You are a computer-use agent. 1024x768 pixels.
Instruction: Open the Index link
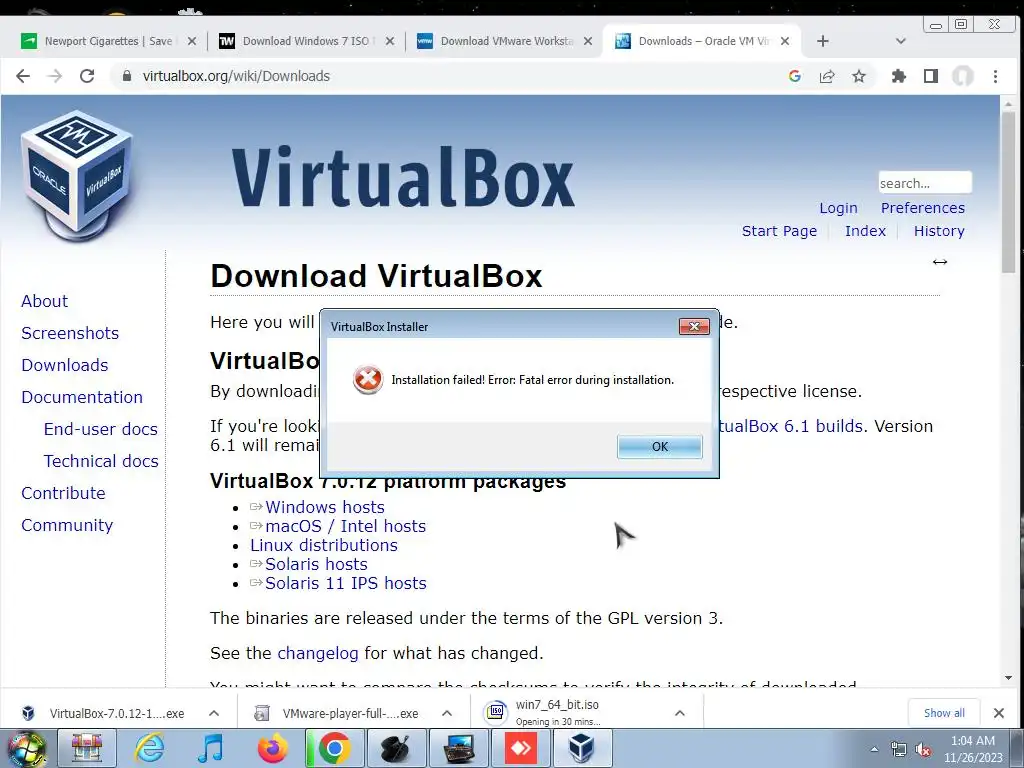[x=865, y=231]
